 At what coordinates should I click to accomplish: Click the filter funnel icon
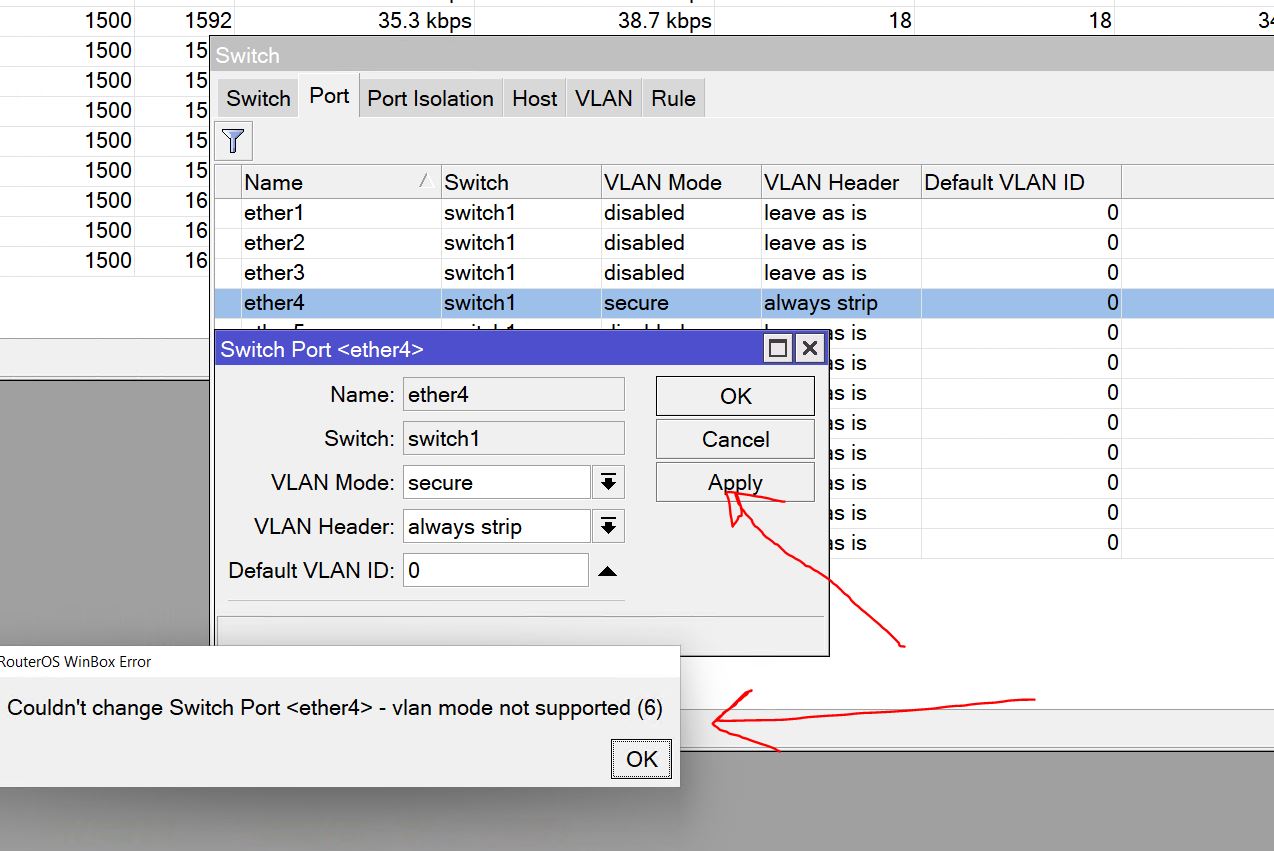pos(233,140)
